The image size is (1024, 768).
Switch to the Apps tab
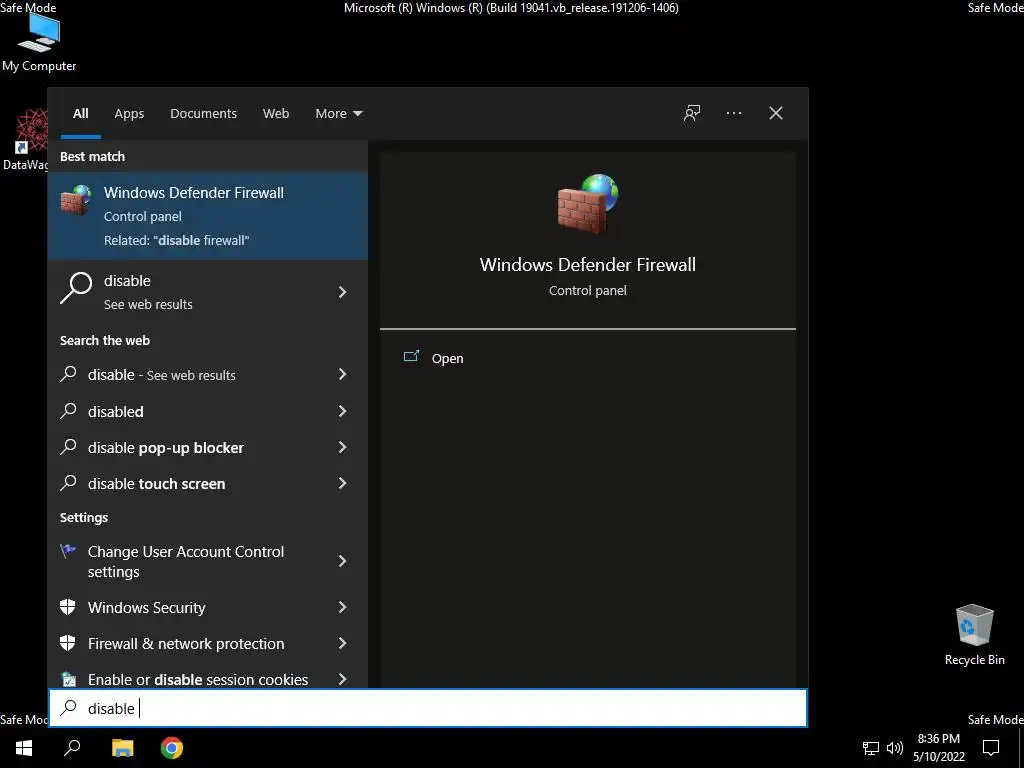pyautogui.click(x=129, y=114)
